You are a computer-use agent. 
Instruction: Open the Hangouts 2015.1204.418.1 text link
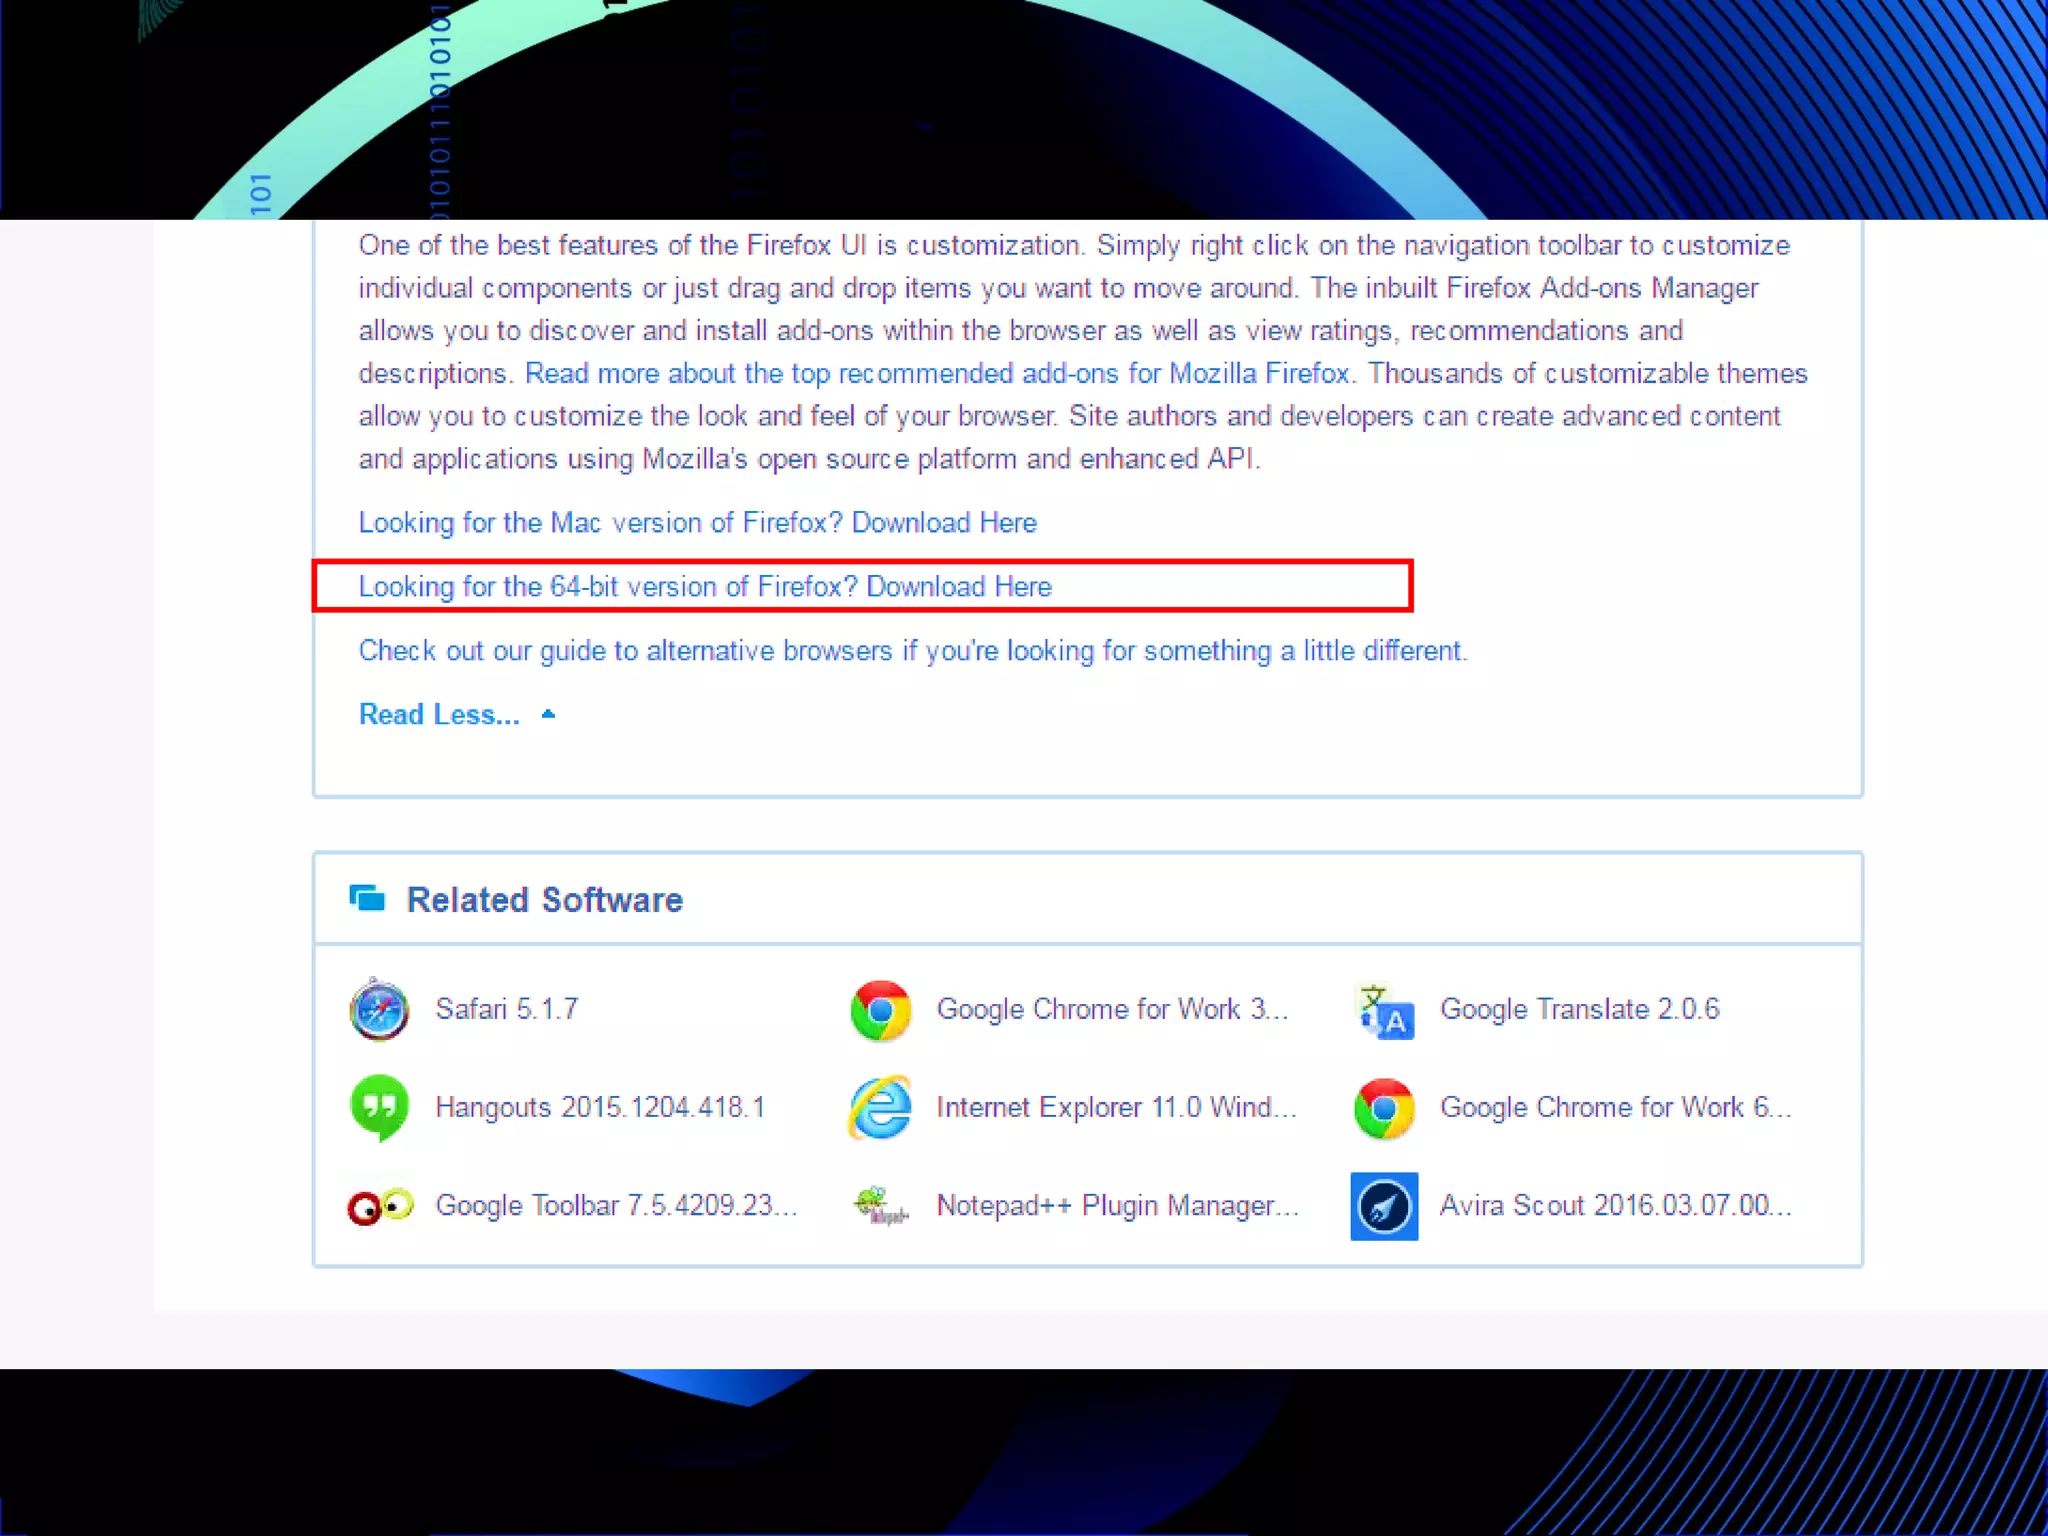tap(600, 1107)
